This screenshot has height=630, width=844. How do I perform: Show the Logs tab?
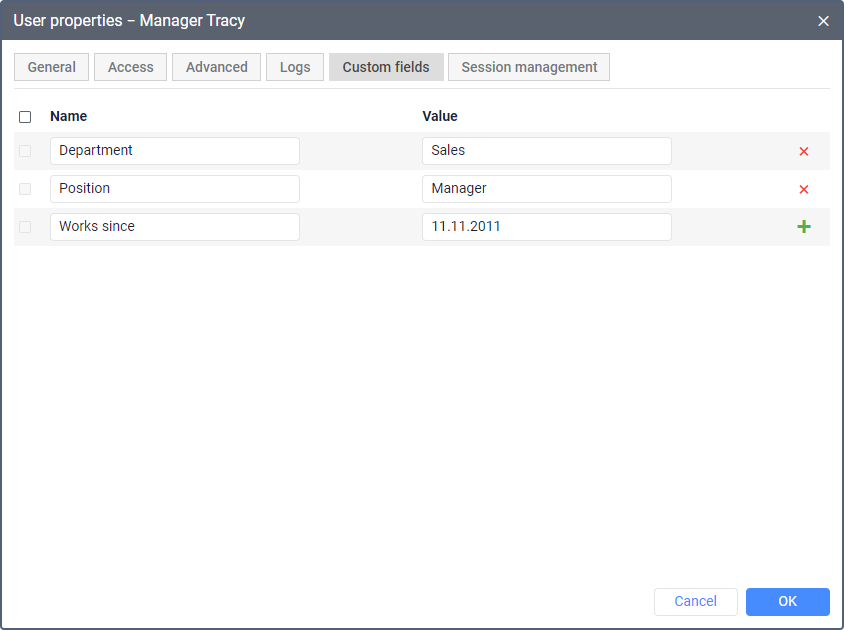[295, 67]
